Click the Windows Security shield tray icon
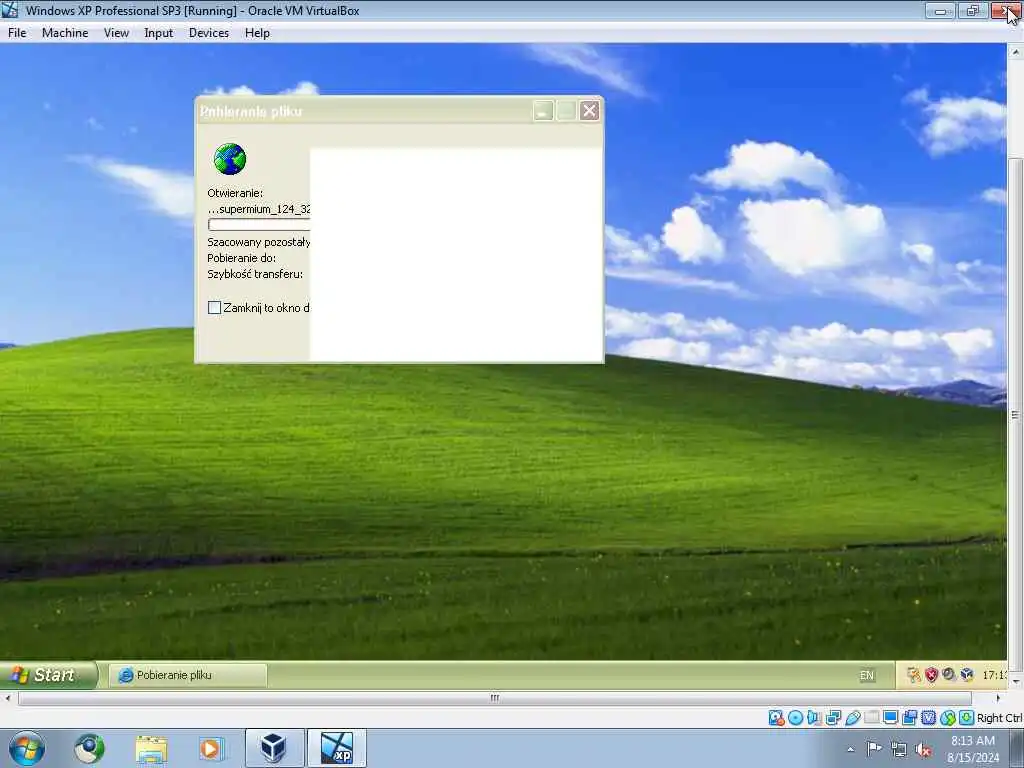Image resolution: width=1024 pixels, height=768 pixels. [931, 675]
